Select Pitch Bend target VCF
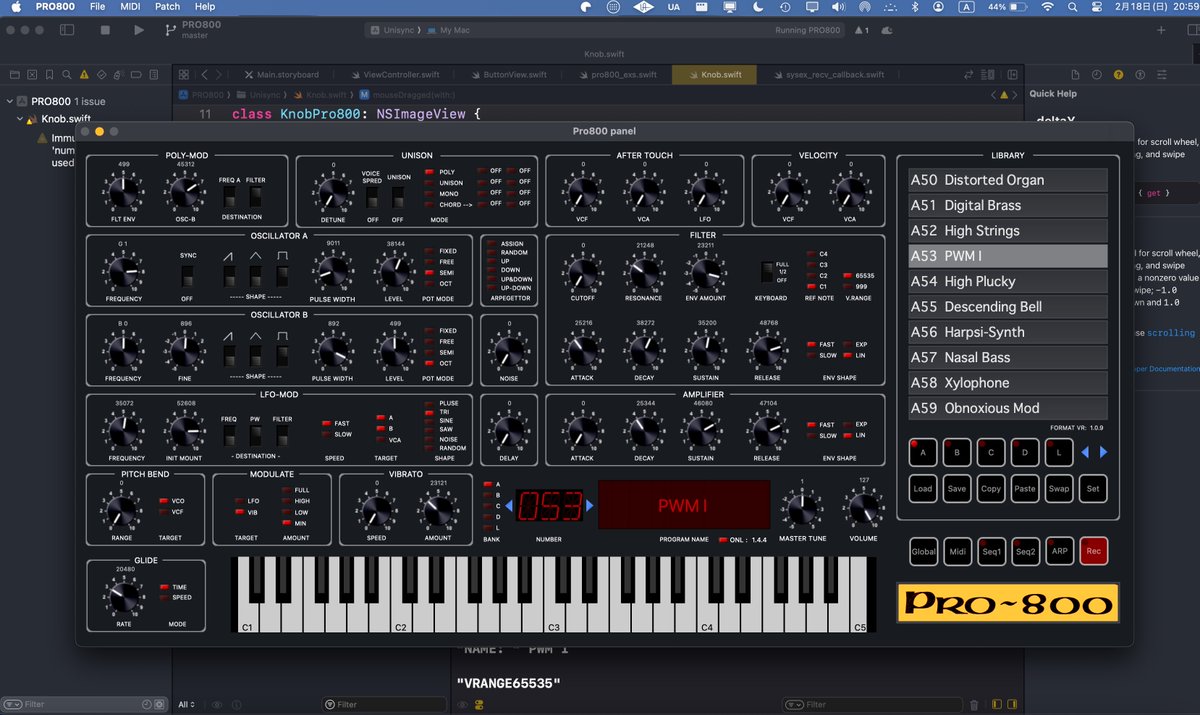1200x715 pixels. (164, 512)
